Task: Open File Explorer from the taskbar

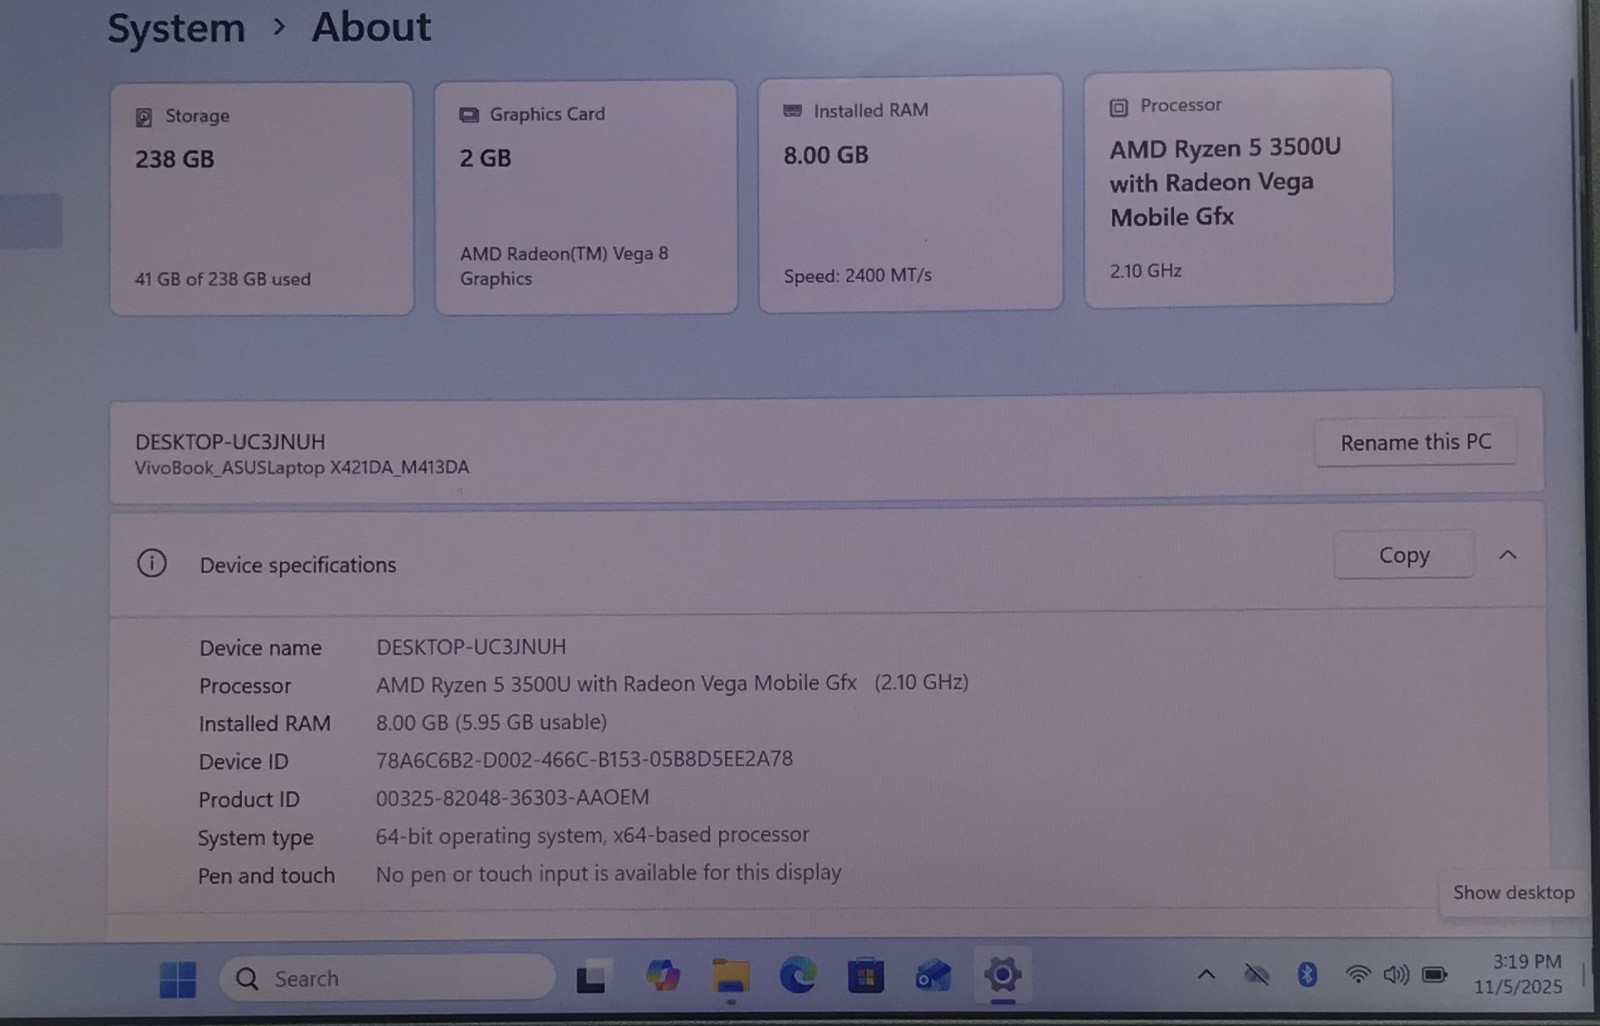Action: pos(730,975)
